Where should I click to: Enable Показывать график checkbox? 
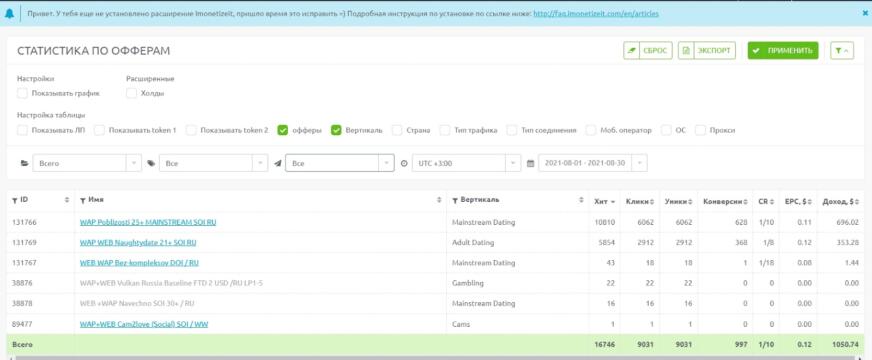coord(22,93)
